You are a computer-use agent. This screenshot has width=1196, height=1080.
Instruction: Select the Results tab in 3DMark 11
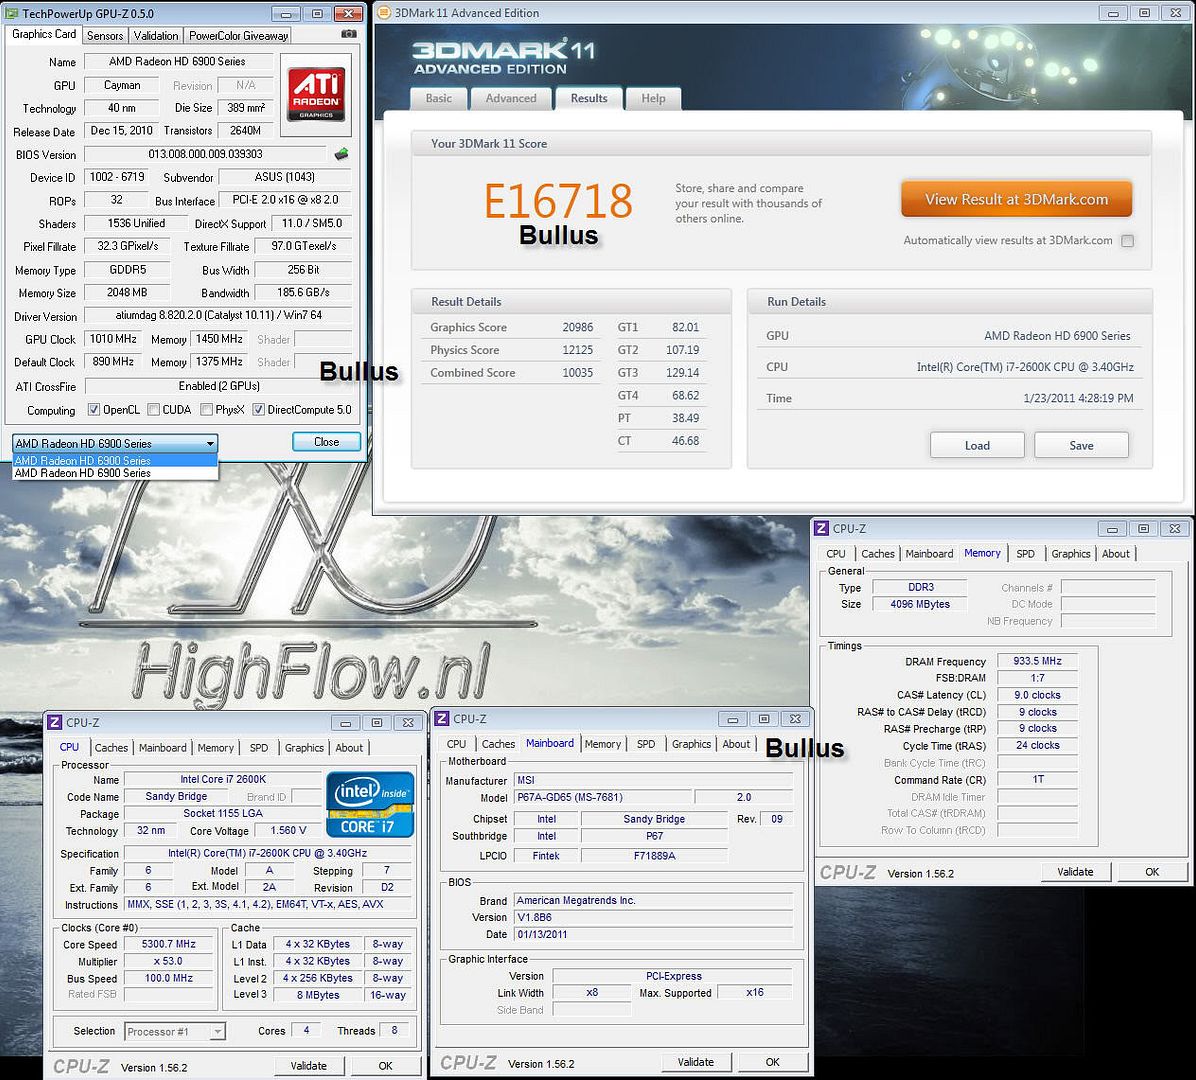589,98
